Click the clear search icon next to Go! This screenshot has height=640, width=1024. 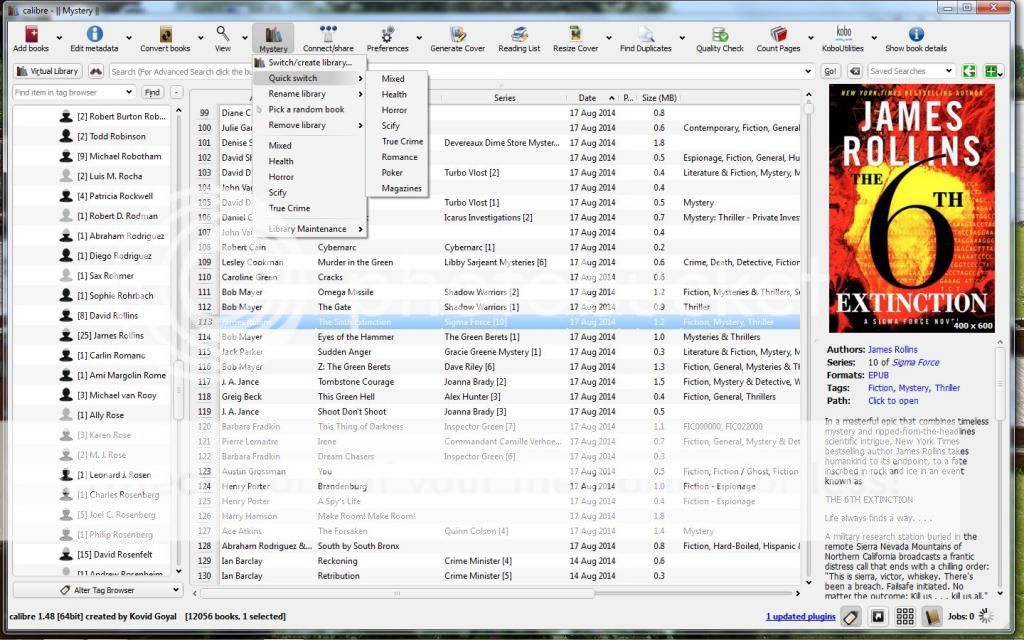click(854, 71)
